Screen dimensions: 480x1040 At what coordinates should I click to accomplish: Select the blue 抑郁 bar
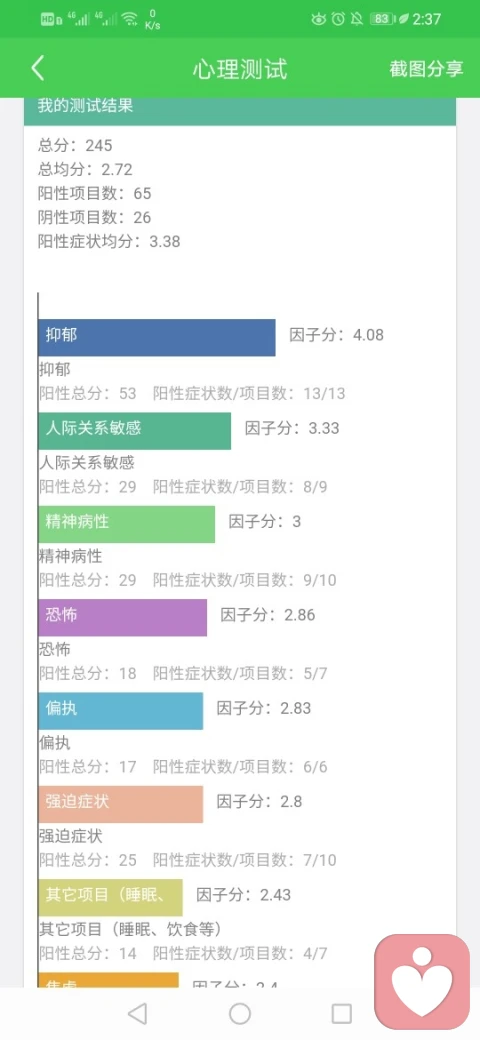click(156, 338)
